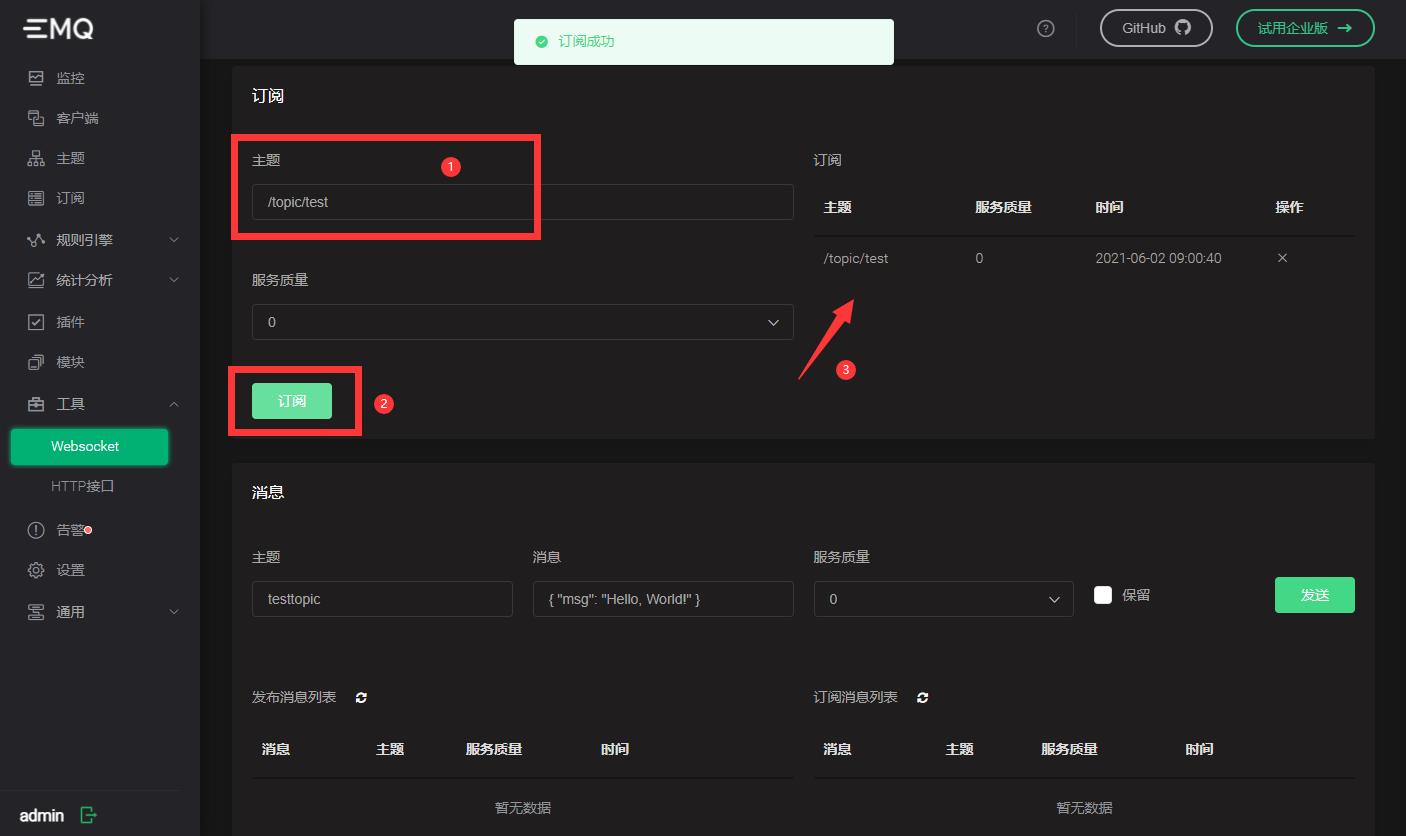The image size is (1406, 836).
Task: Open 监控 in the sidebar
Action: pyautogui.click(x=70, y=77)
